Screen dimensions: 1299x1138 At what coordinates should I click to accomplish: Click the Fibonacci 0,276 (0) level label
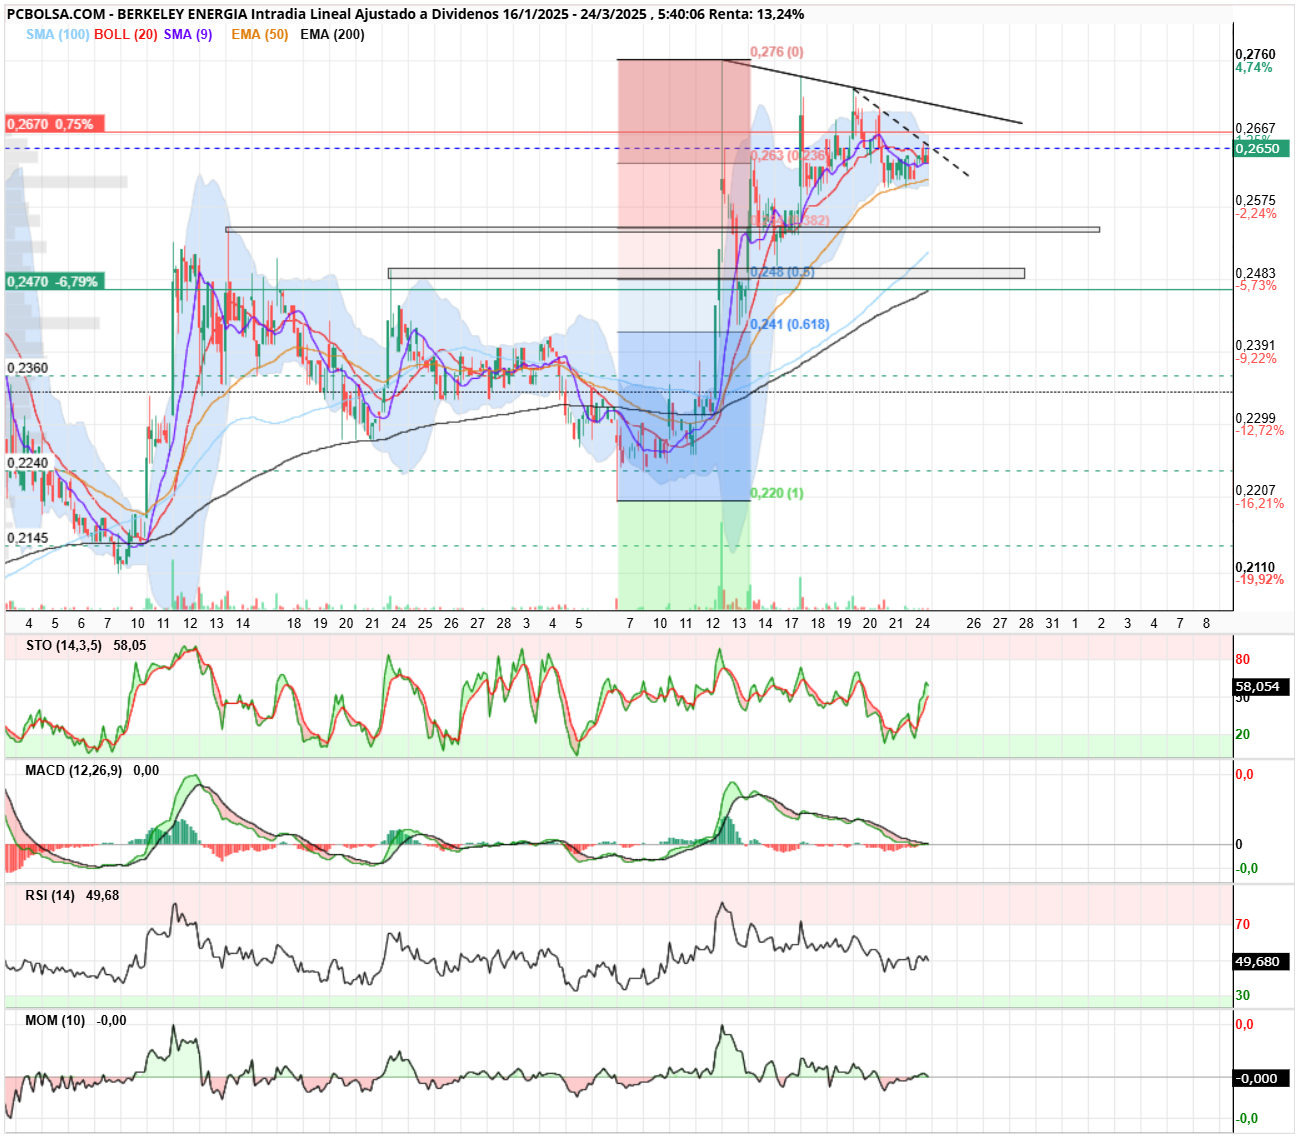coord(777,52)
